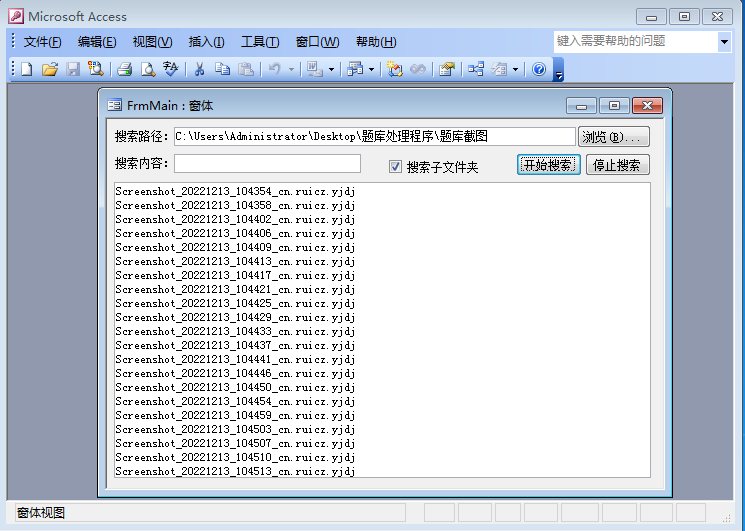745x531 pixels.
Task: Open the 文件(F) menu
Action: click(42, 42)
